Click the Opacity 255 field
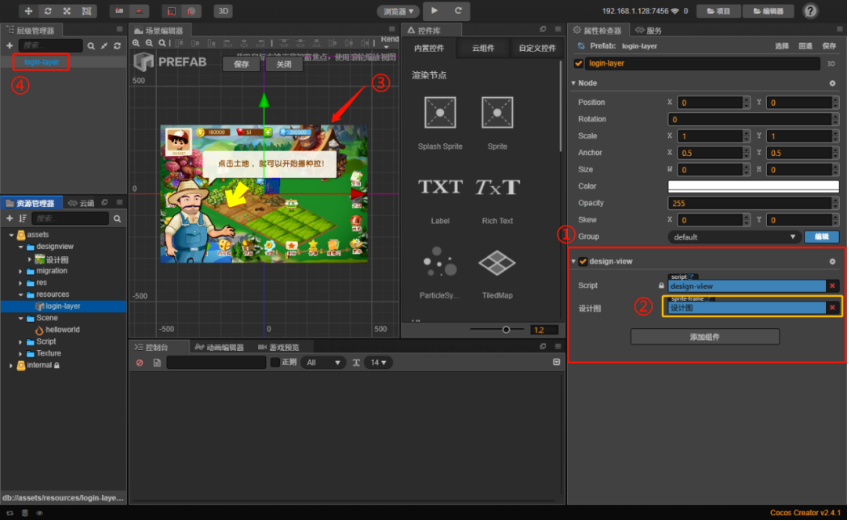Screen dimensions: 849x521 click(750, 203)
